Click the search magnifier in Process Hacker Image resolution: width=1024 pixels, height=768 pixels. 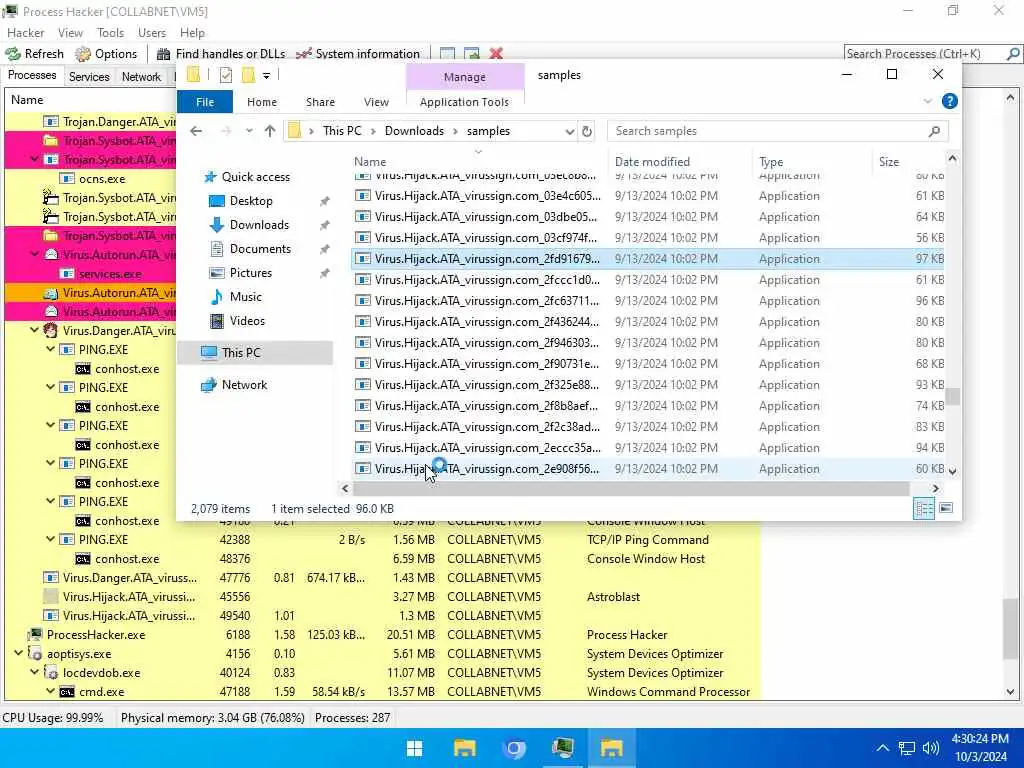pos(1013,54)
